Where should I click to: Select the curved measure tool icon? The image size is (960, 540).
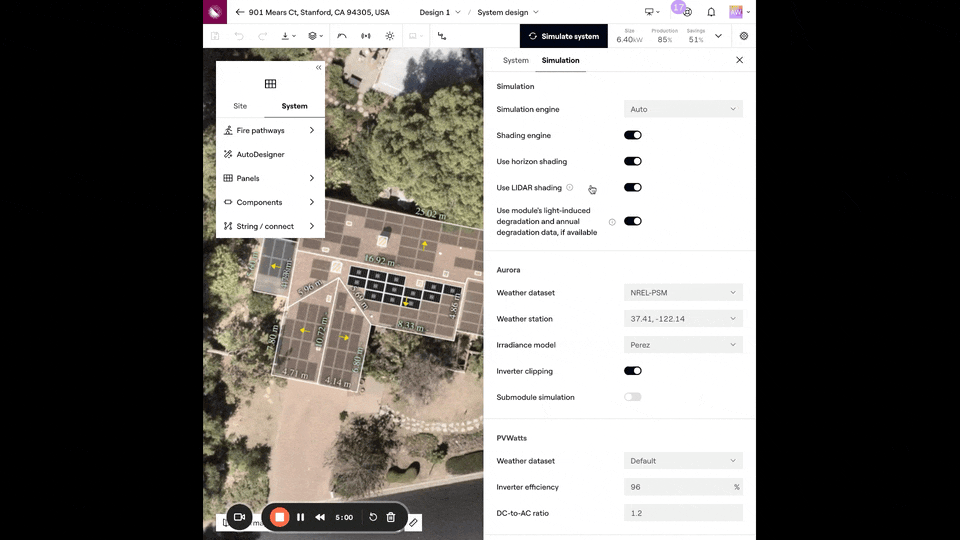342,36
